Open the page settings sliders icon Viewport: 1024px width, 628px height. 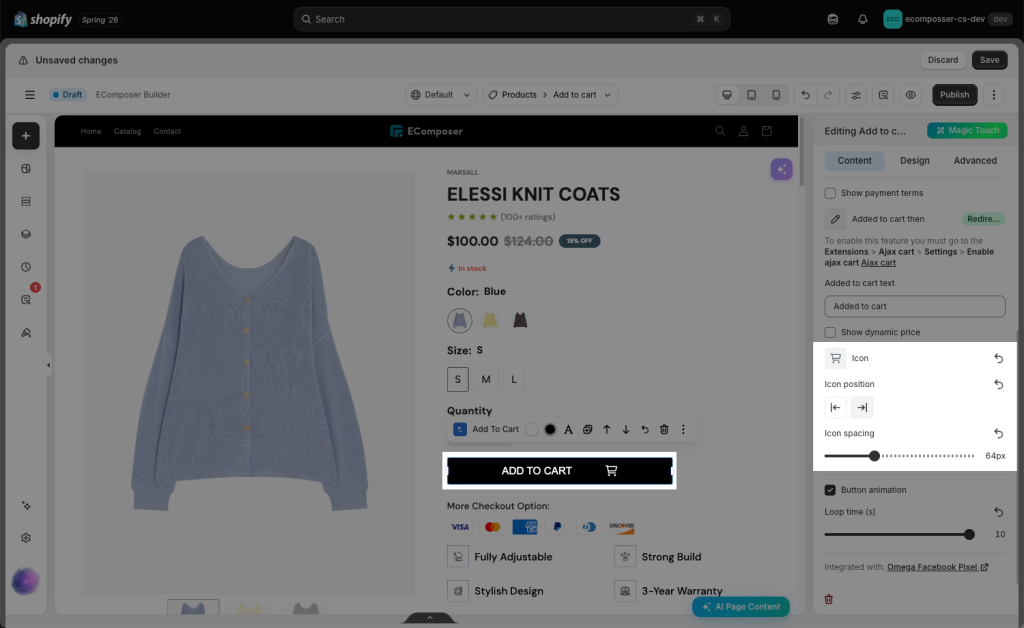pyautogui.click(x=856, y=95)
